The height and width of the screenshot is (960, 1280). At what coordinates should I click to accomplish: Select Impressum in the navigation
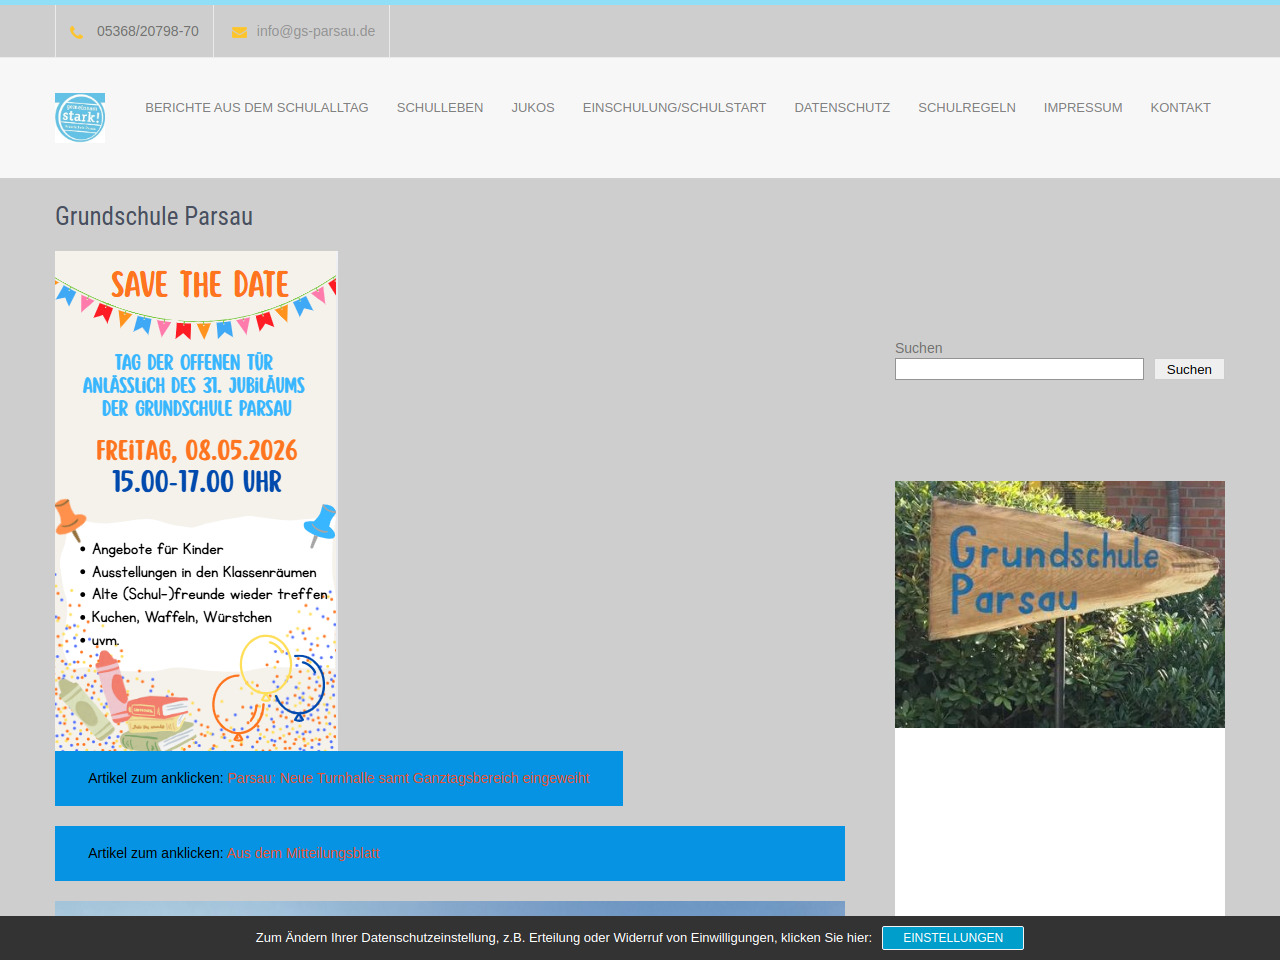click(x=1083, y=108)
